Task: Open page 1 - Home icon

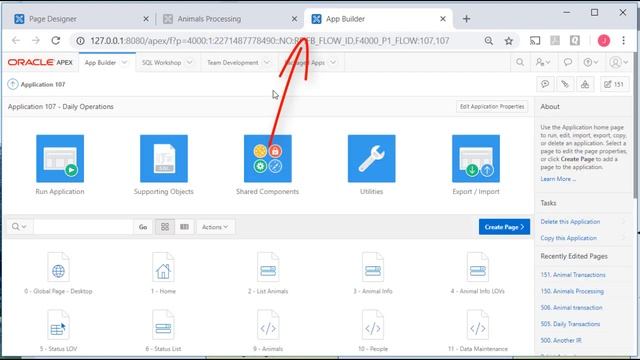Action: pyautogui.click(x=163, y=268)
